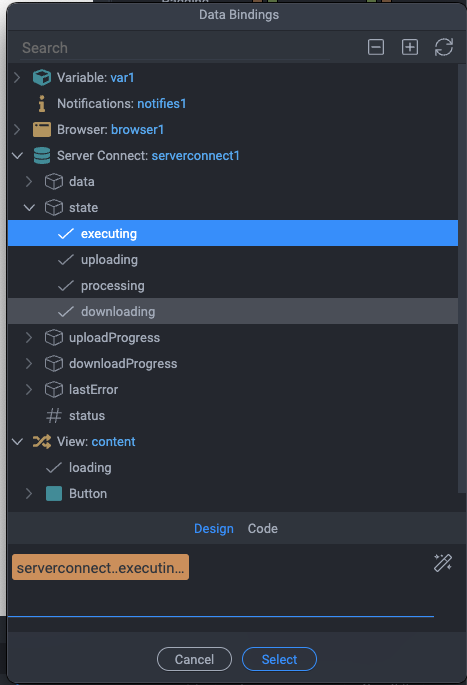
Task: Click the collapse all minus icon
Action: [x=376, y=47]
